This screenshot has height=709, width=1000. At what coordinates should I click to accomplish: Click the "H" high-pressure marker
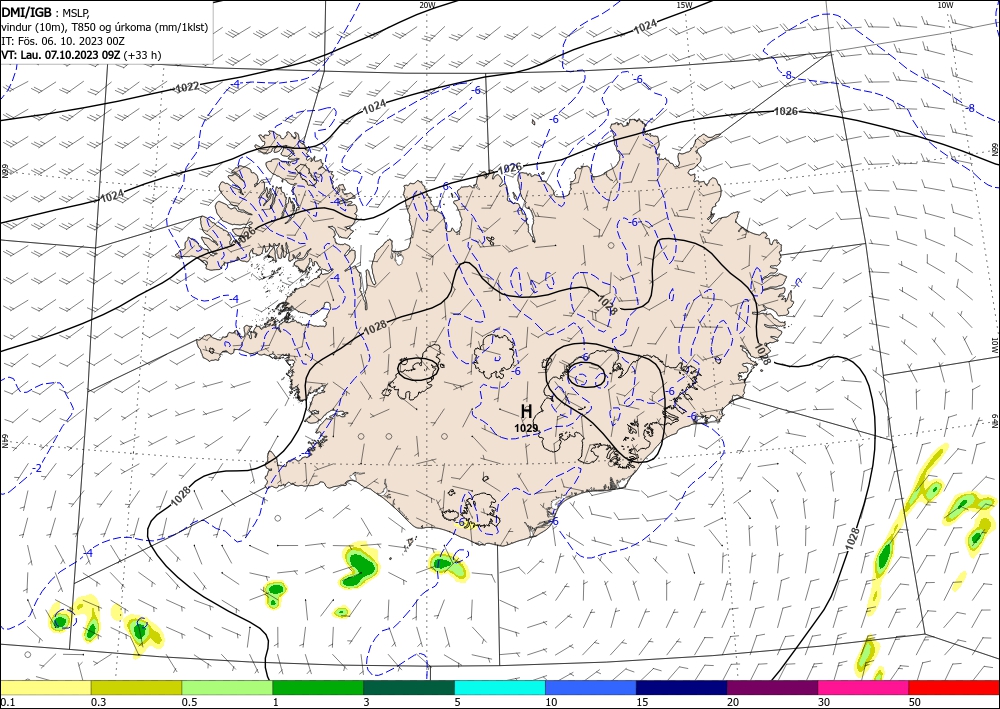[x=526, y=411]
